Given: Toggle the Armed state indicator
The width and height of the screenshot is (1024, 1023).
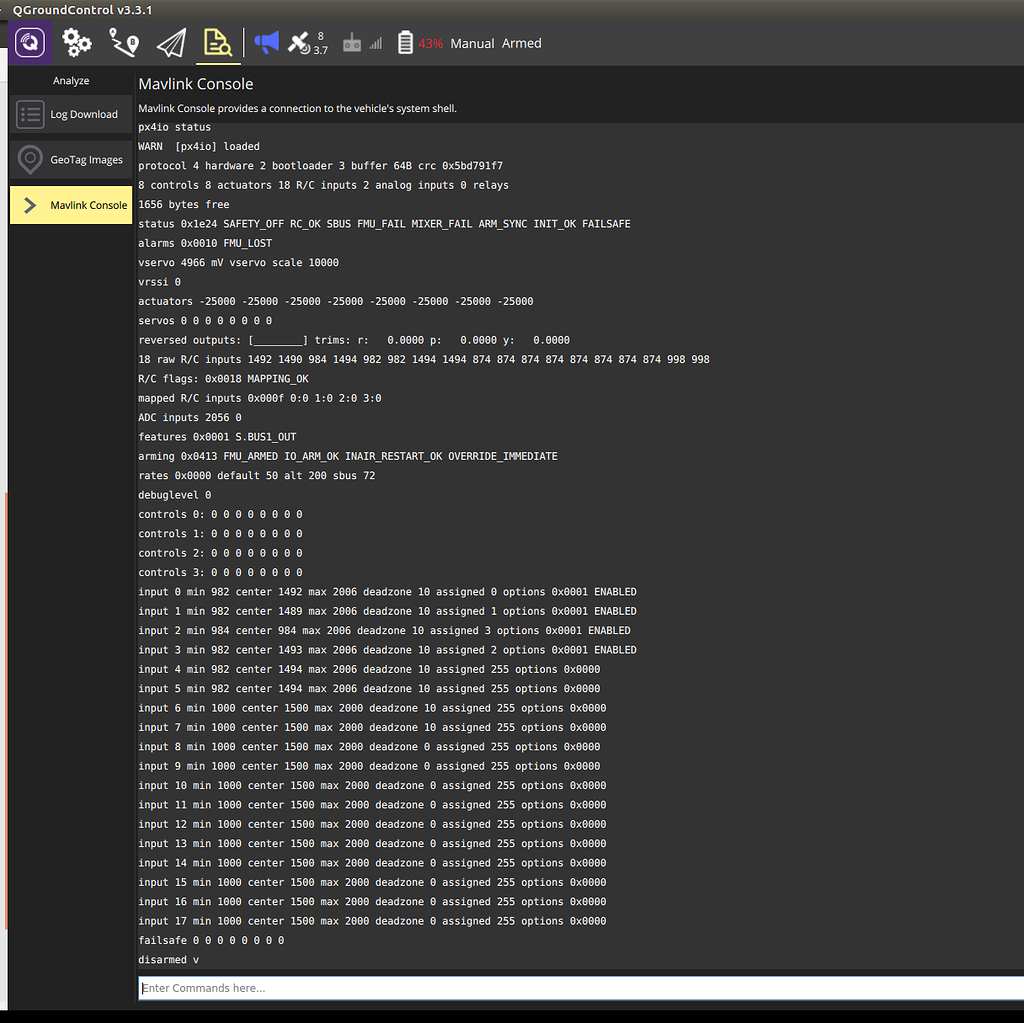Looking at the screenshot, I should [x=521, y=43].
